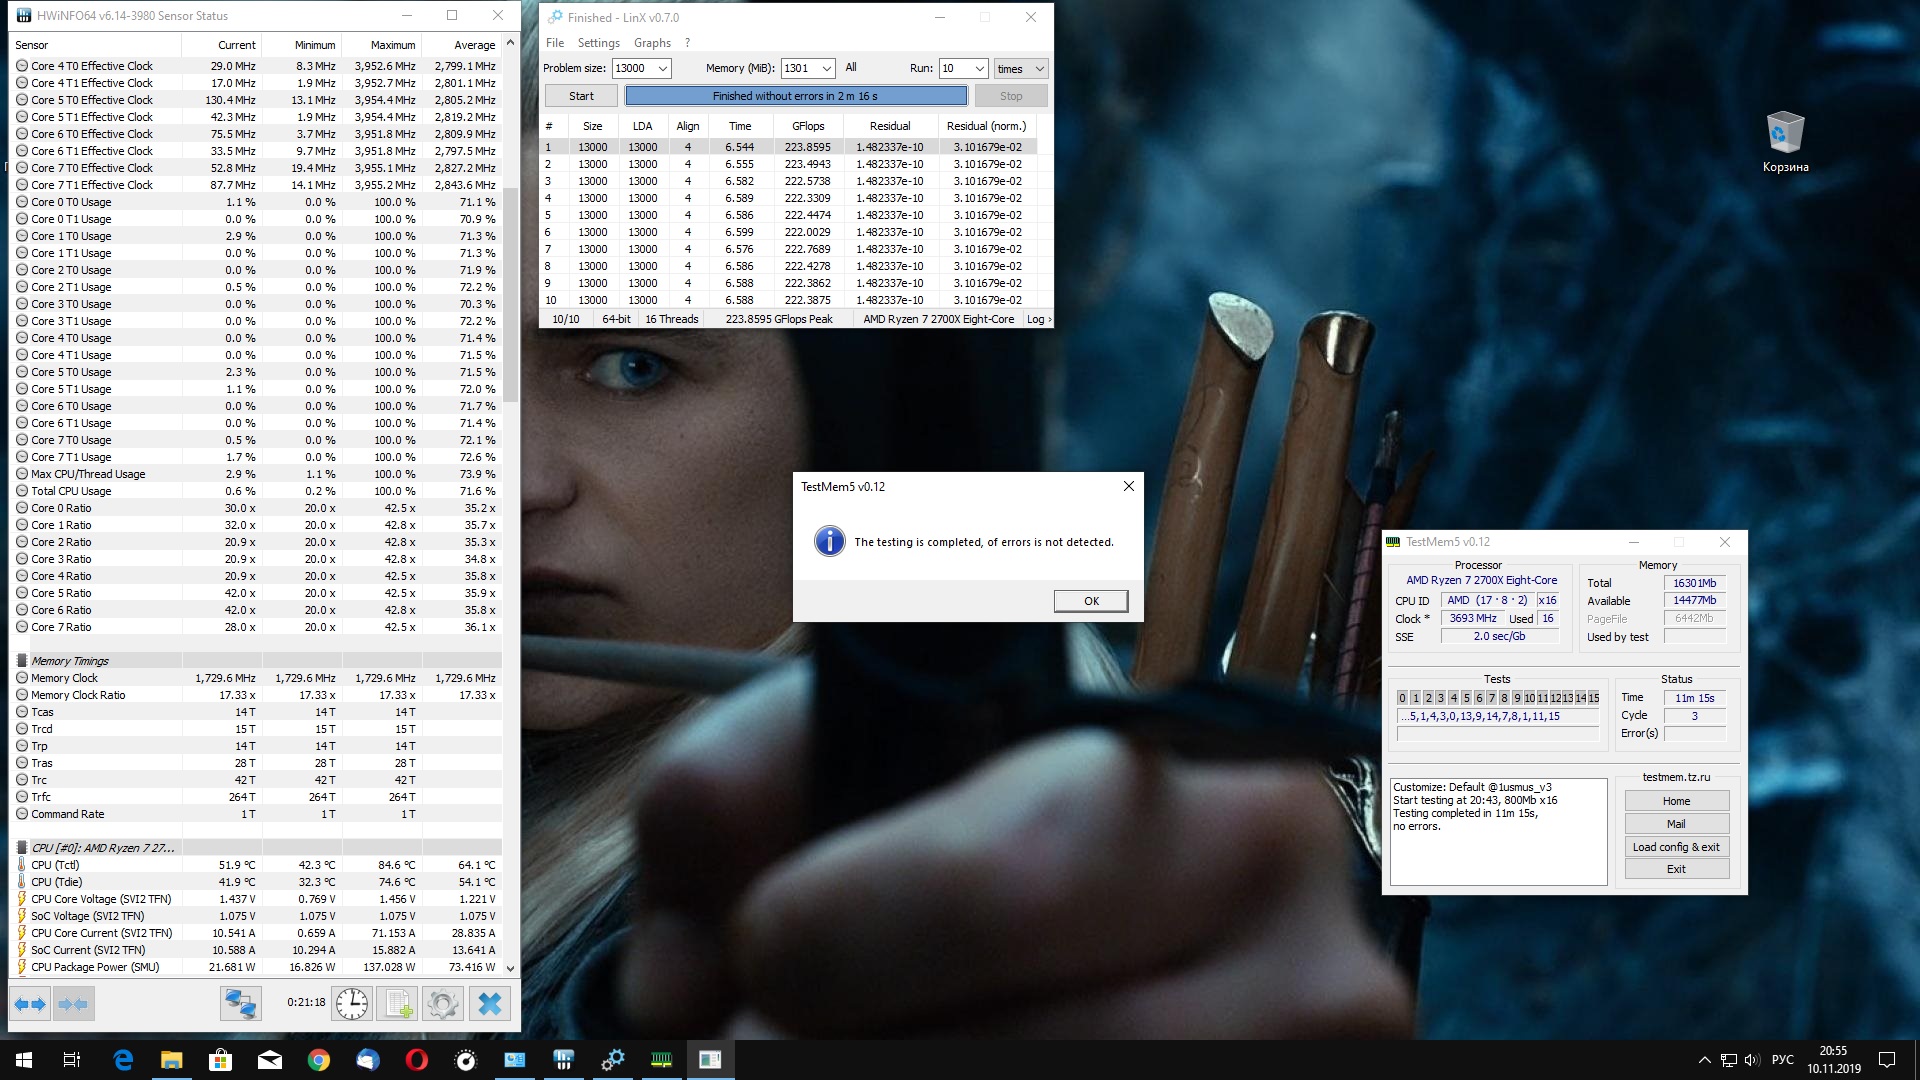Click the expand columns arrows button in HWiNFO
Image resolution: width=1920 pixels, height=1080 pixels.
pos(30,1003)
